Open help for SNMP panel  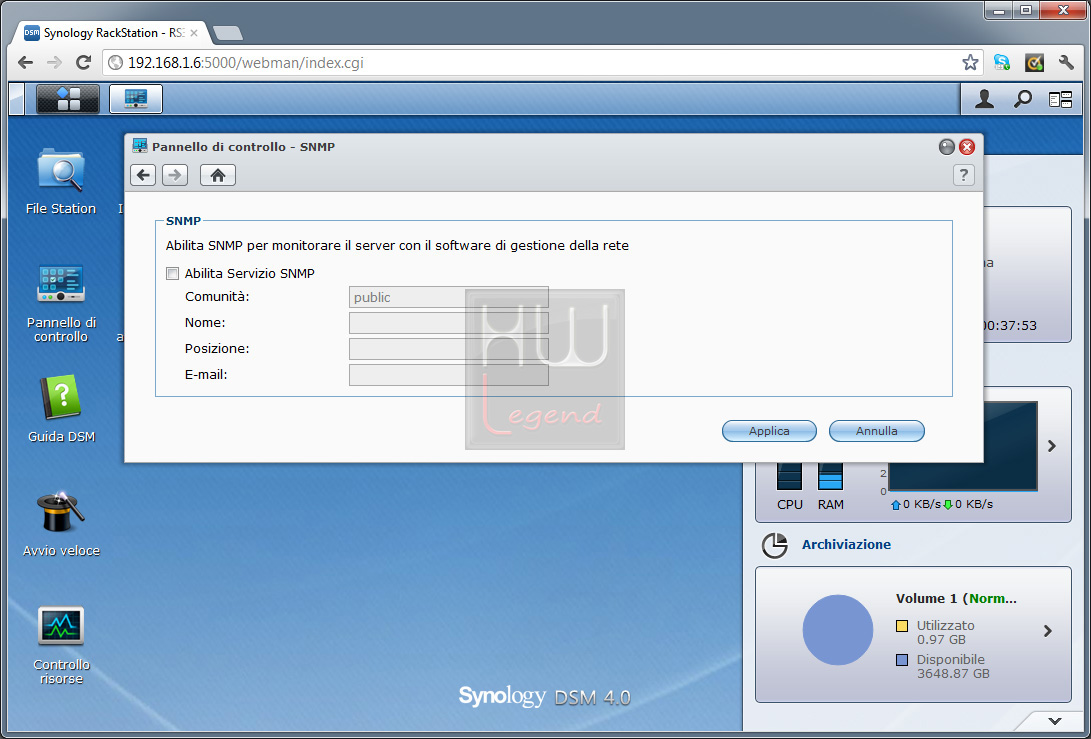(964, 175)
